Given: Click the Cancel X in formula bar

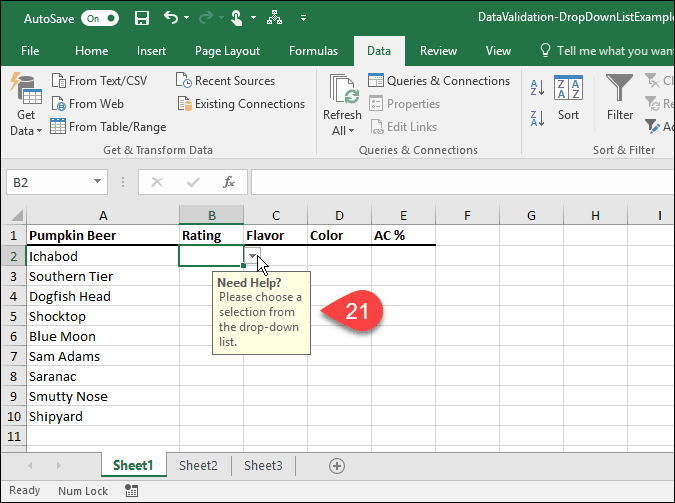Looking at the screenshot, I should click(x=157, y=183).
